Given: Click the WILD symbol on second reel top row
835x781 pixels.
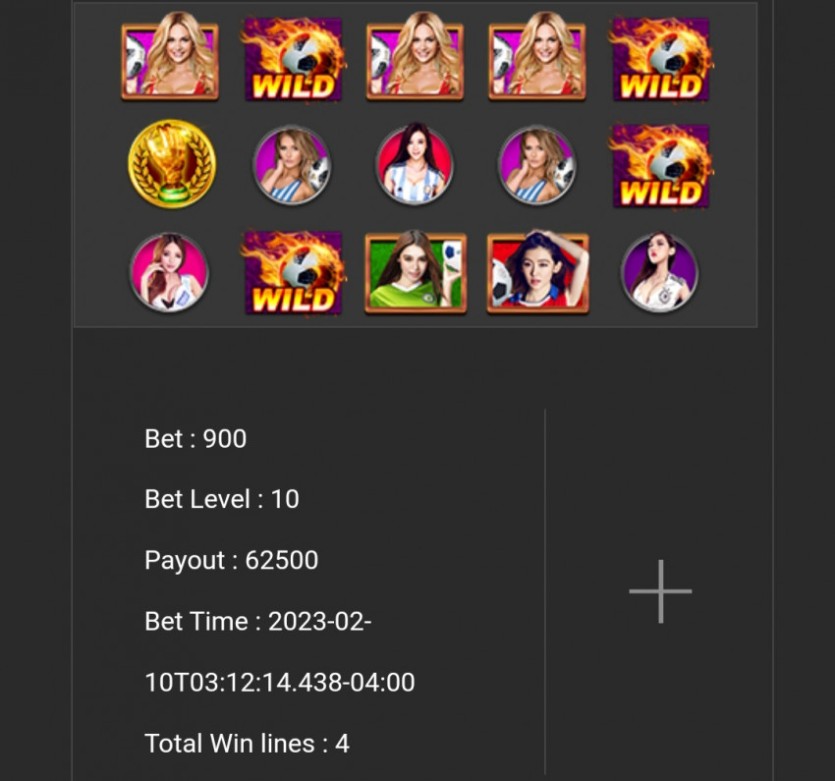Looking at the screenshot, I should (292, 59).
